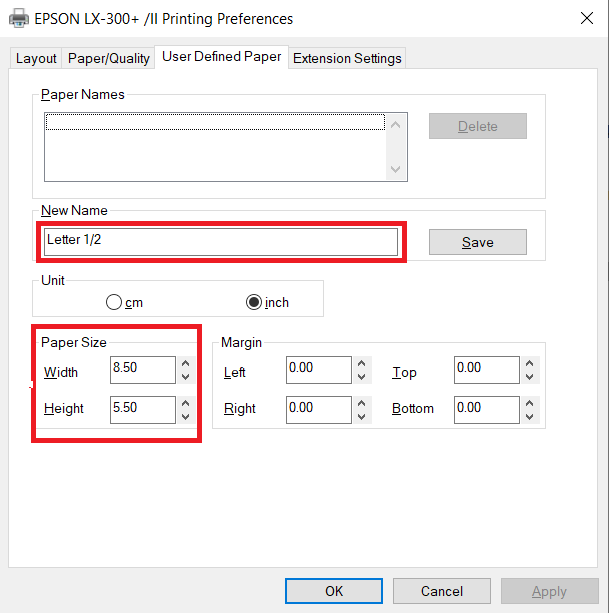Screen dimensions: 609x613
Task: Open the Paper/Quality tab
Action: (x=108, y=58)
